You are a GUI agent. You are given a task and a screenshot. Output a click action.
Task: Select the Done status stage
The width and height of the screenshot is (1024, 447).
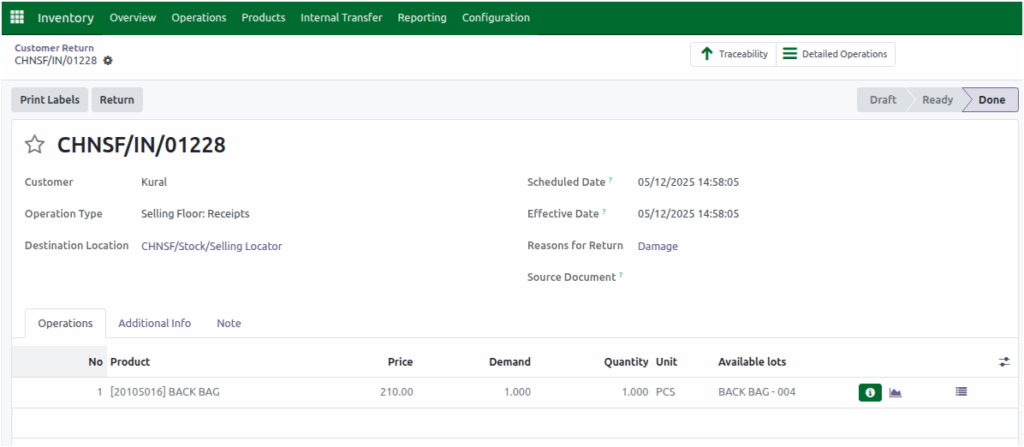(x=991, y=100)
